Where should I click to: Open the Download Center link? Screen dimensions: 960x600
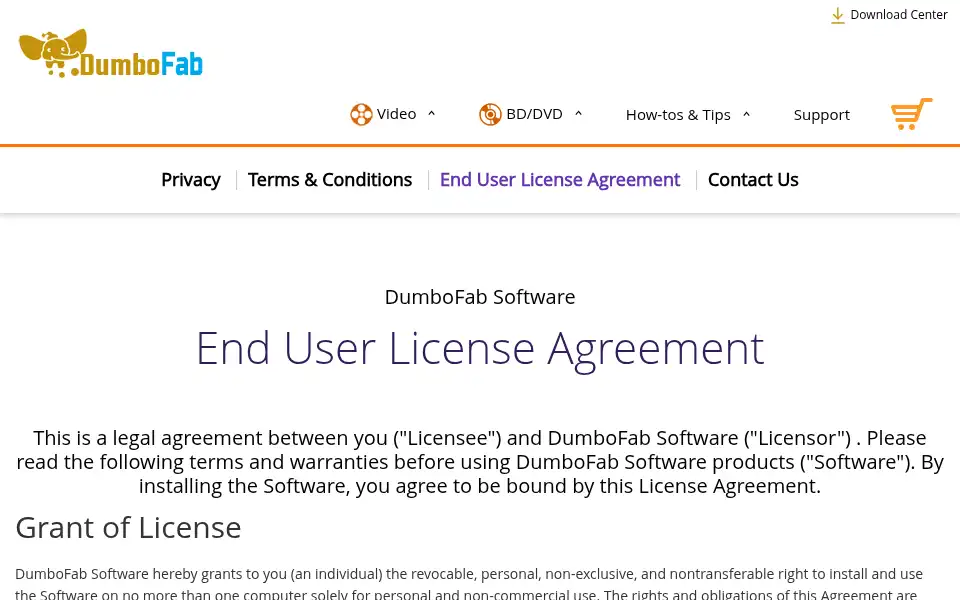pyautogui.click(x=898, y=15)
